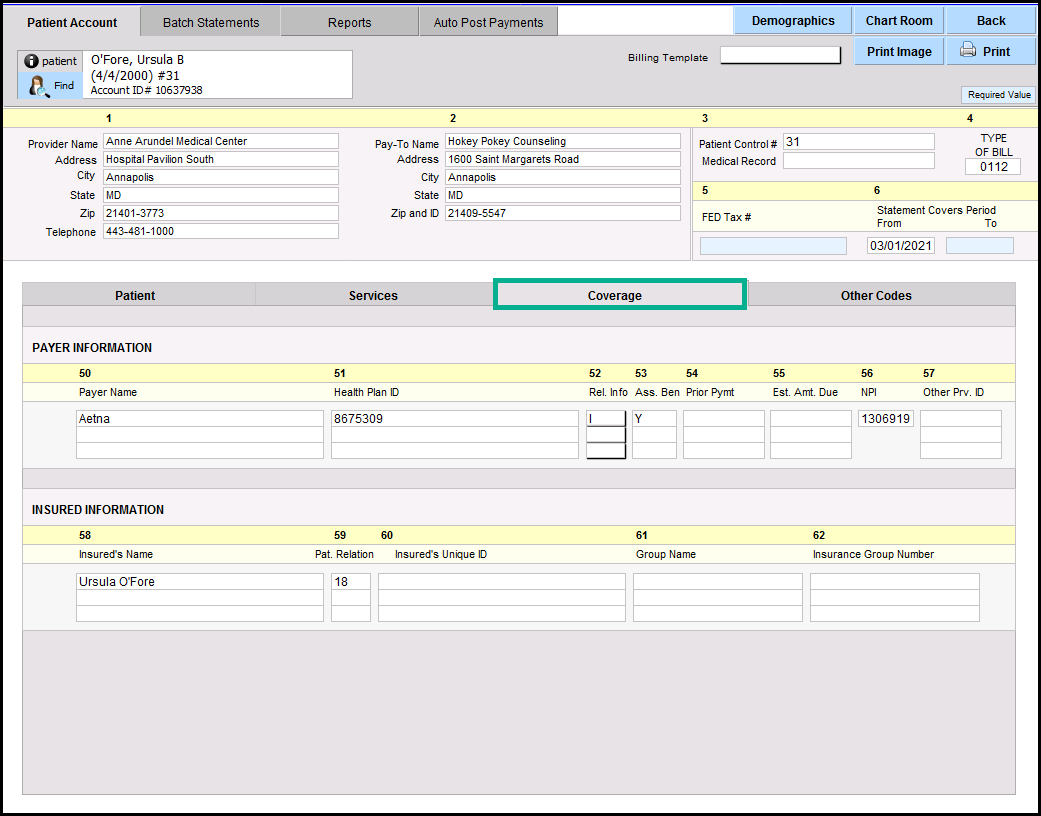Click the printer icon on Print button

point(967,51)
